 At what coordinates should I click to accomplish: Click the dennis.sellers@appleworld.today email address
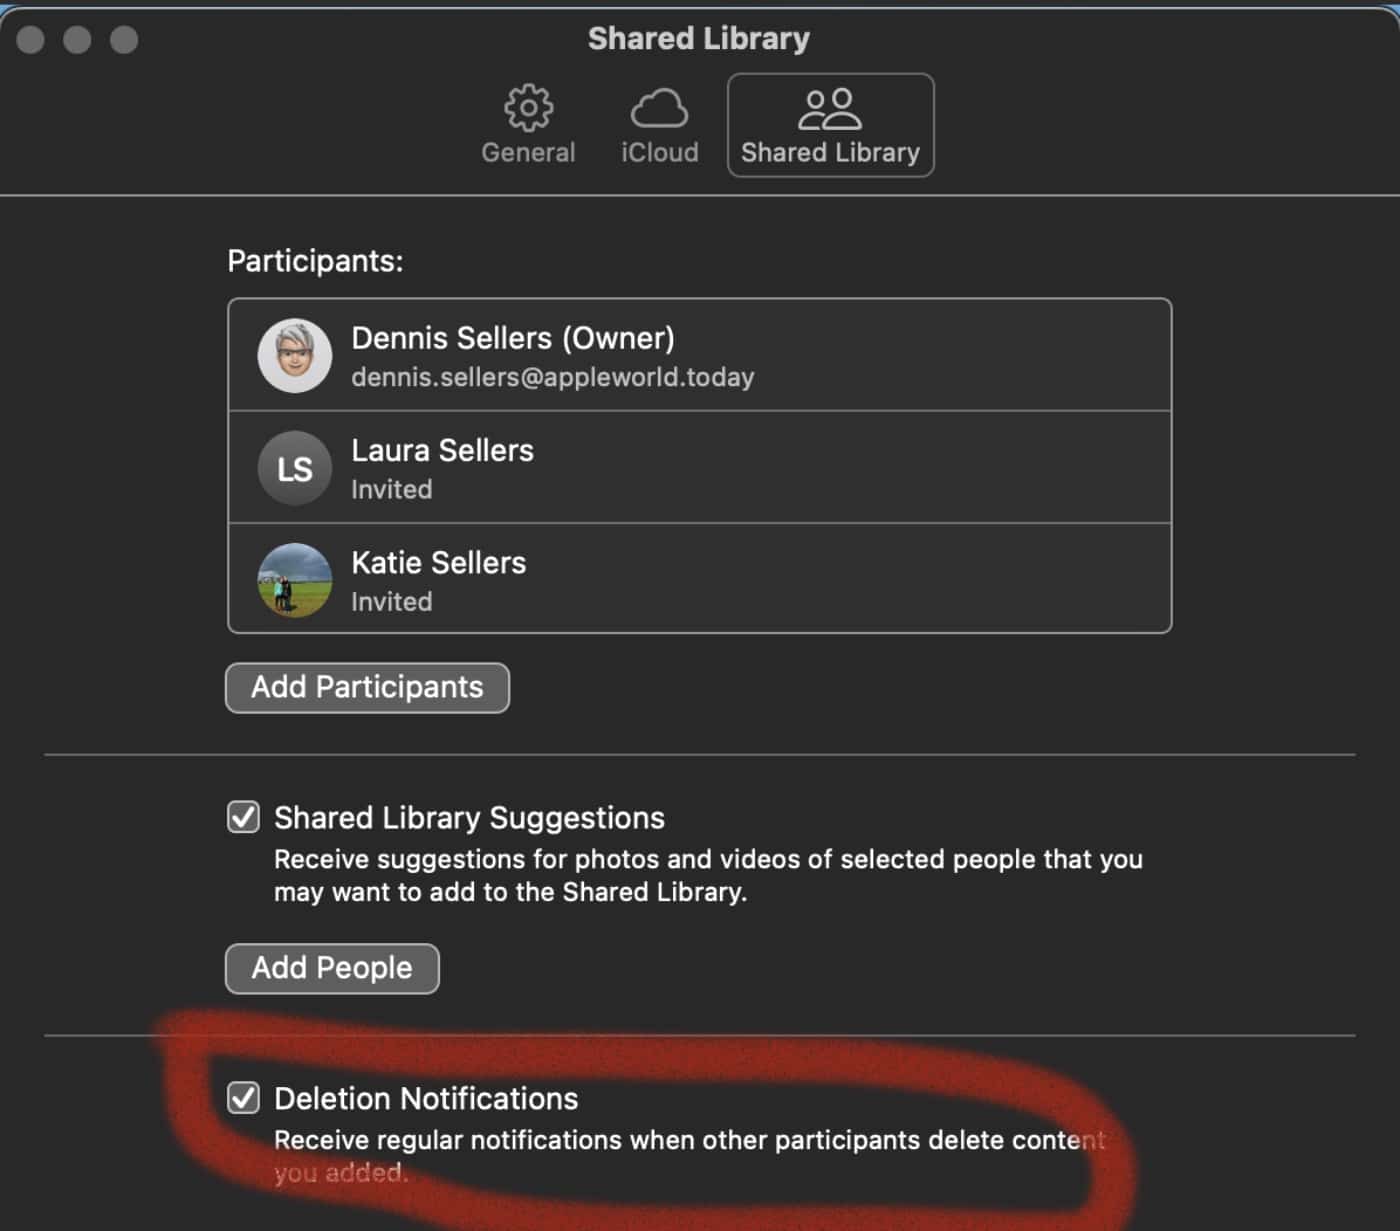(x=552, y=378)
